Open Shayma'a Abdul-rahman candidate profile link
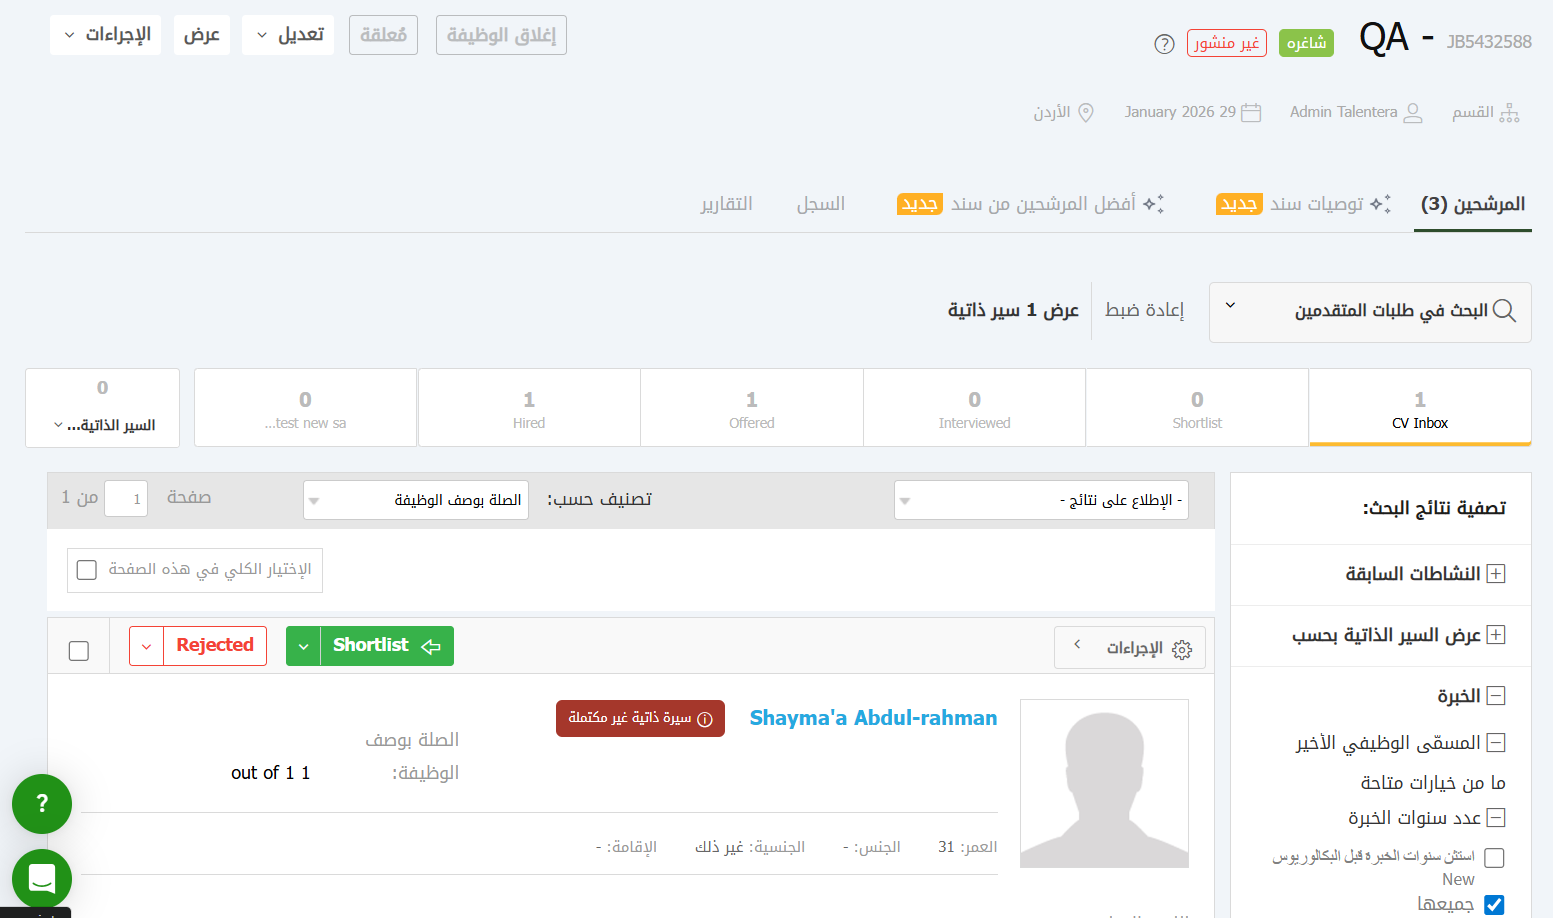Viewport: 1553px width, 918px height. tap(873, 718)
